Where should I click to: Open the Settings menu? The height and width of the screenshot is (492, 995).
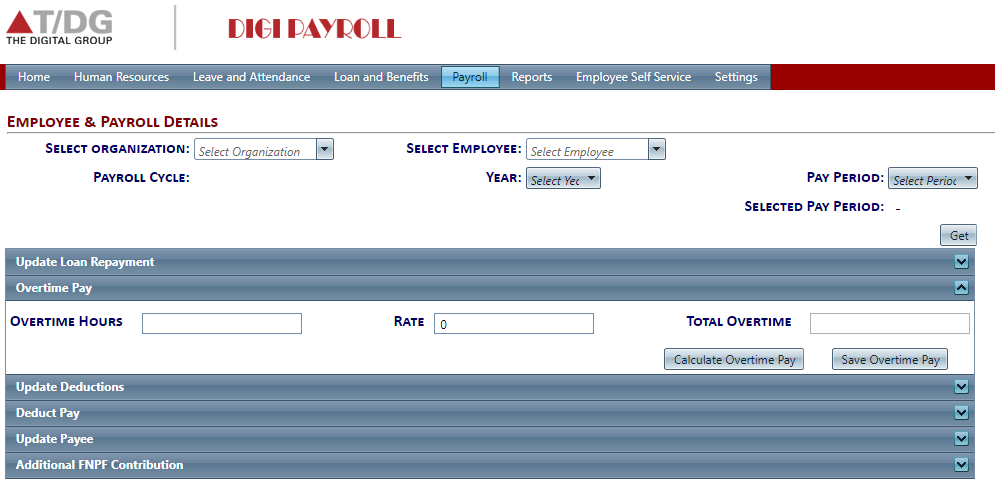[x=736, y=77]
